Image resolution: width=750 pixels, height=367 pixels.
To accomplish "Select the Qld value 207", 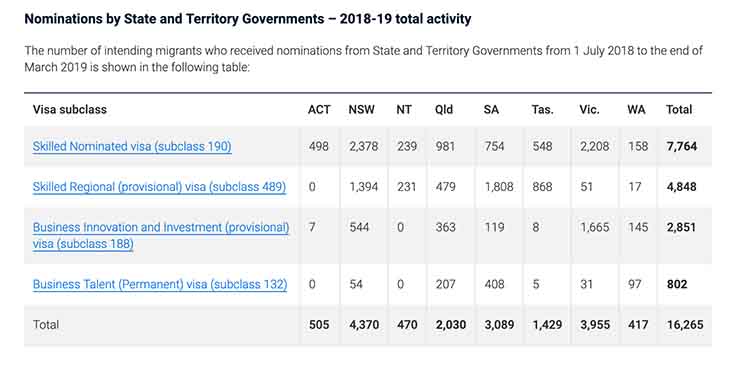I will tap(445, 284).
